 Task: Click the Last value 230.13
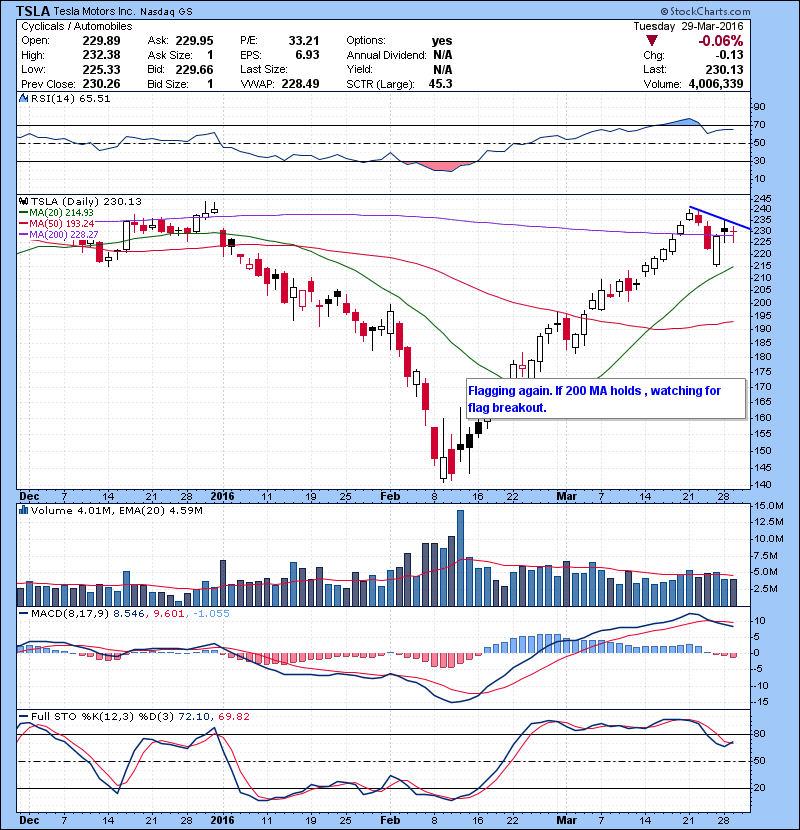(724, 70)
